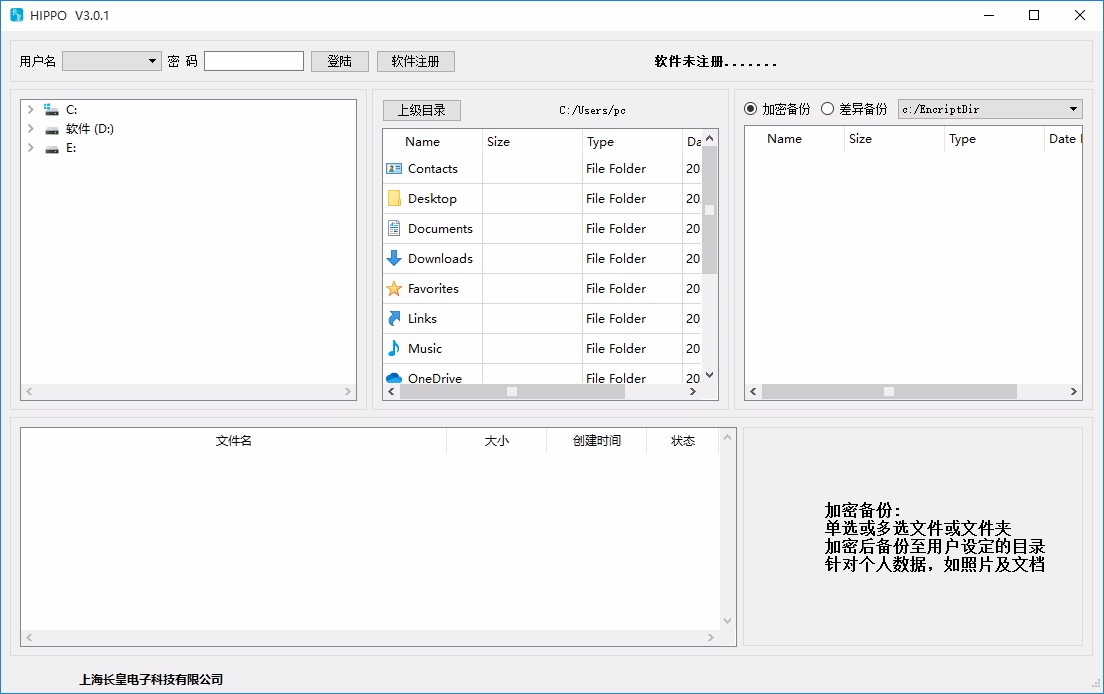Click the E: drive icon
The image size is (1104, 694).
pyautogui.click(x=51, y=149)
